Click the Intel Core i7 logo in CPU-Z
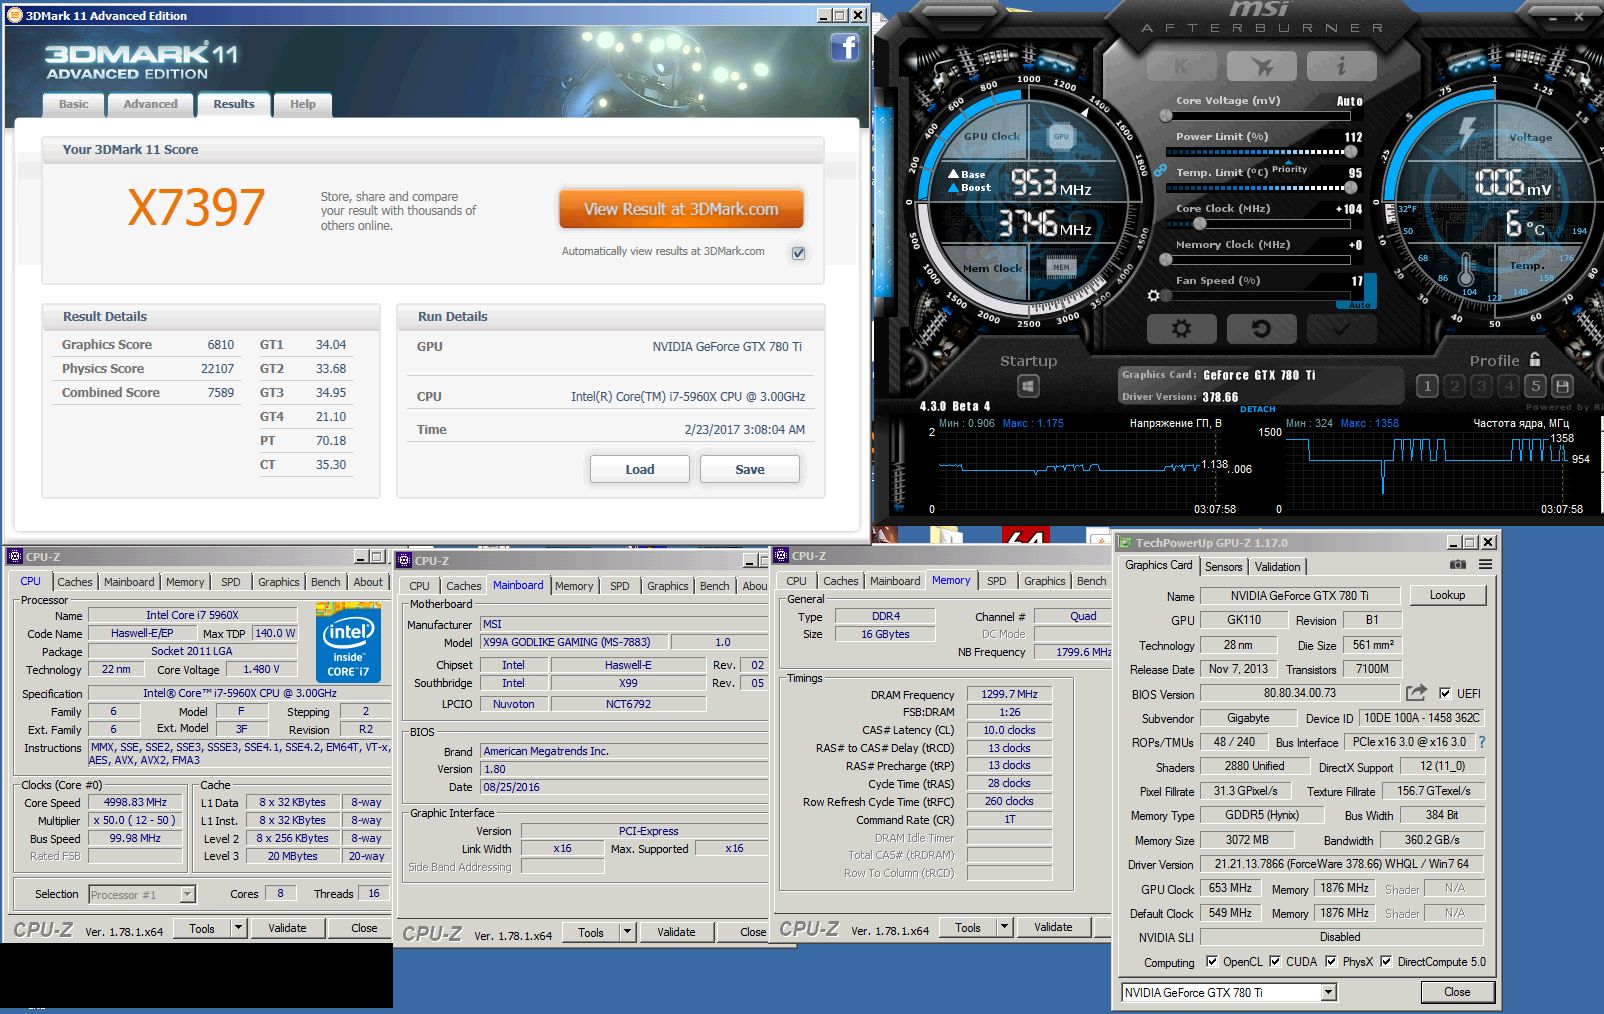This screenshot has height=1014, width=1604. [348, 642]
